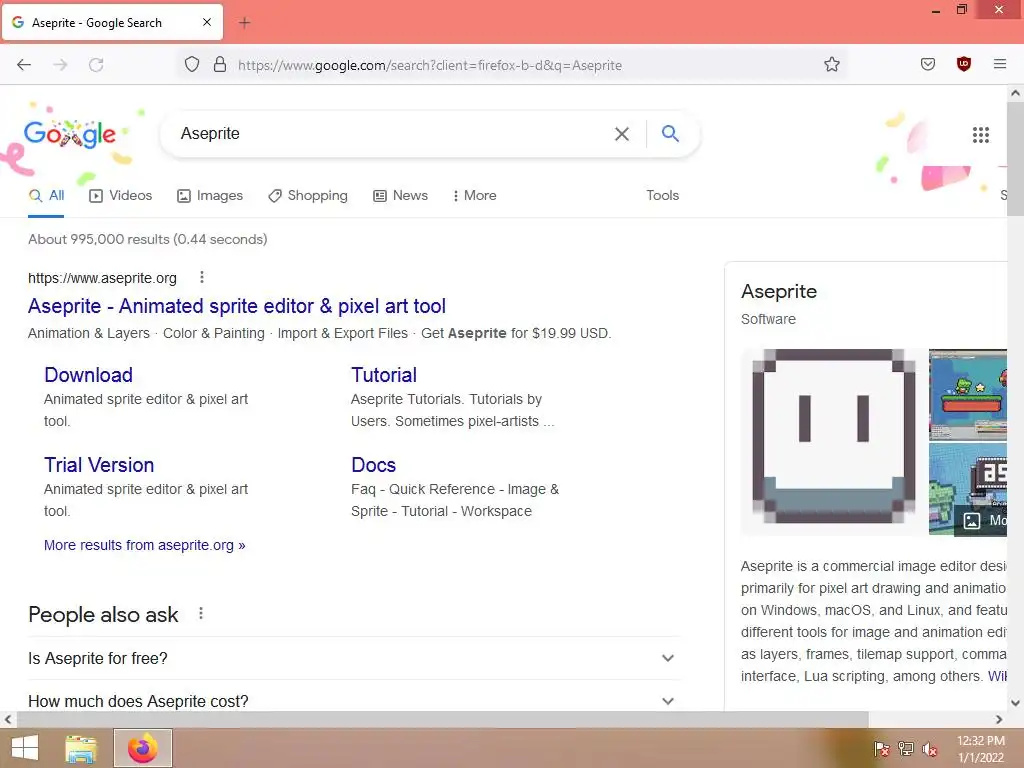Open the tracking protection shield icon
Image resolution: width=1024 pixels, height=768 pixels.
pyautogui.click(x=191, y=65)
